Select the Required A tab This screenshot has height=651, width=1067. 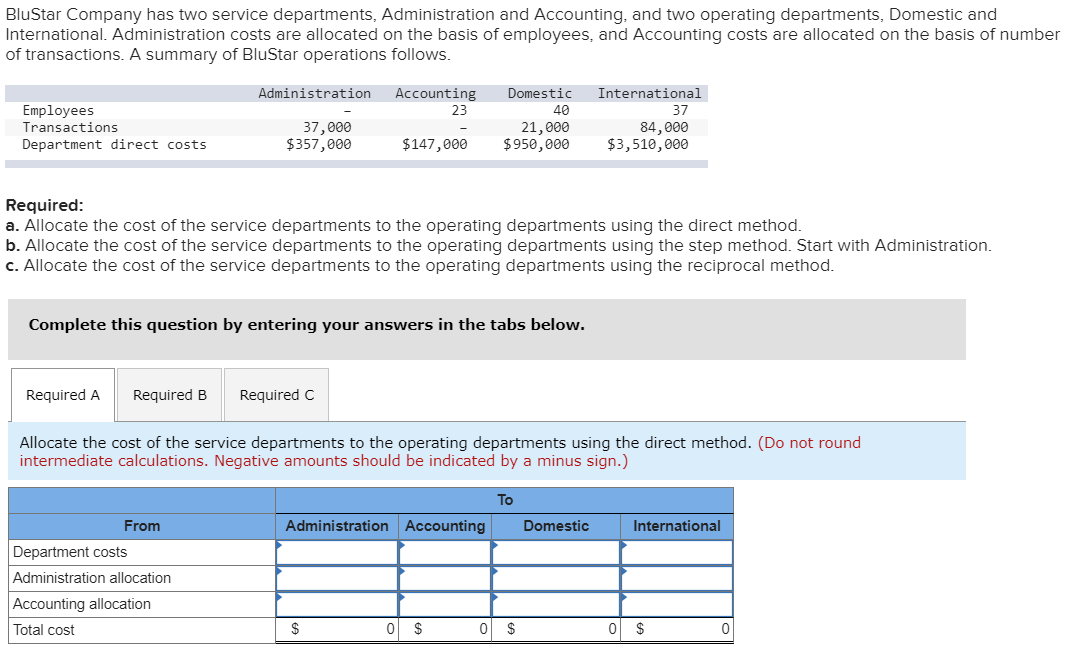click(x=62, y=394)
